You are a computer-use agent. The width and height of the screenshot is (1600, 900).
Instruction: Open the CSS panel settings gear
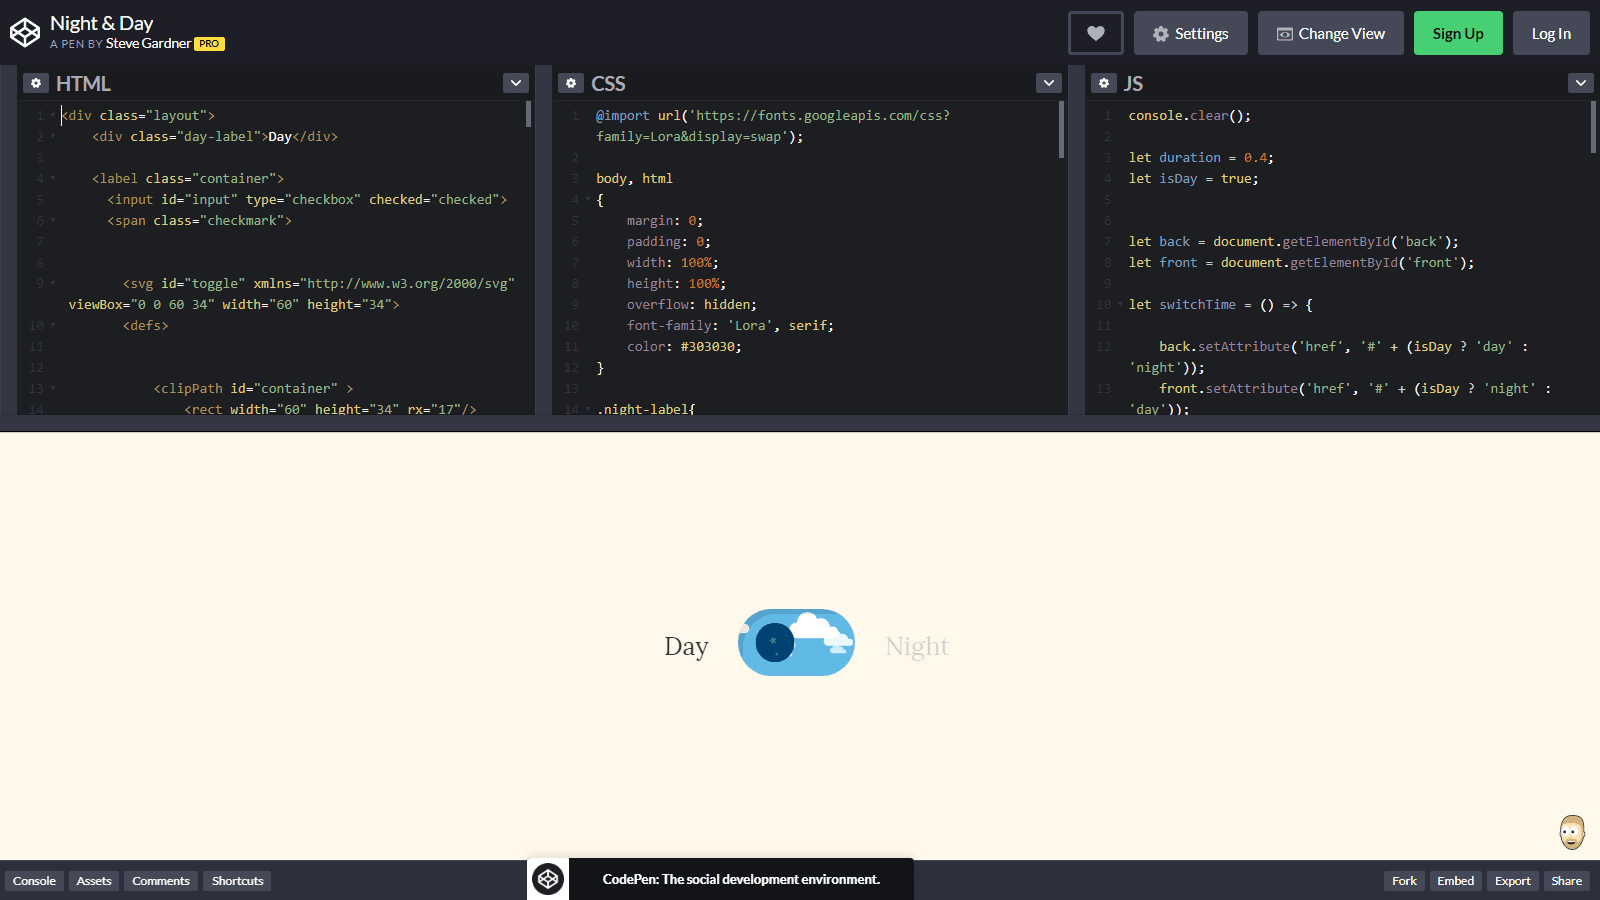[x=570, y=83]
